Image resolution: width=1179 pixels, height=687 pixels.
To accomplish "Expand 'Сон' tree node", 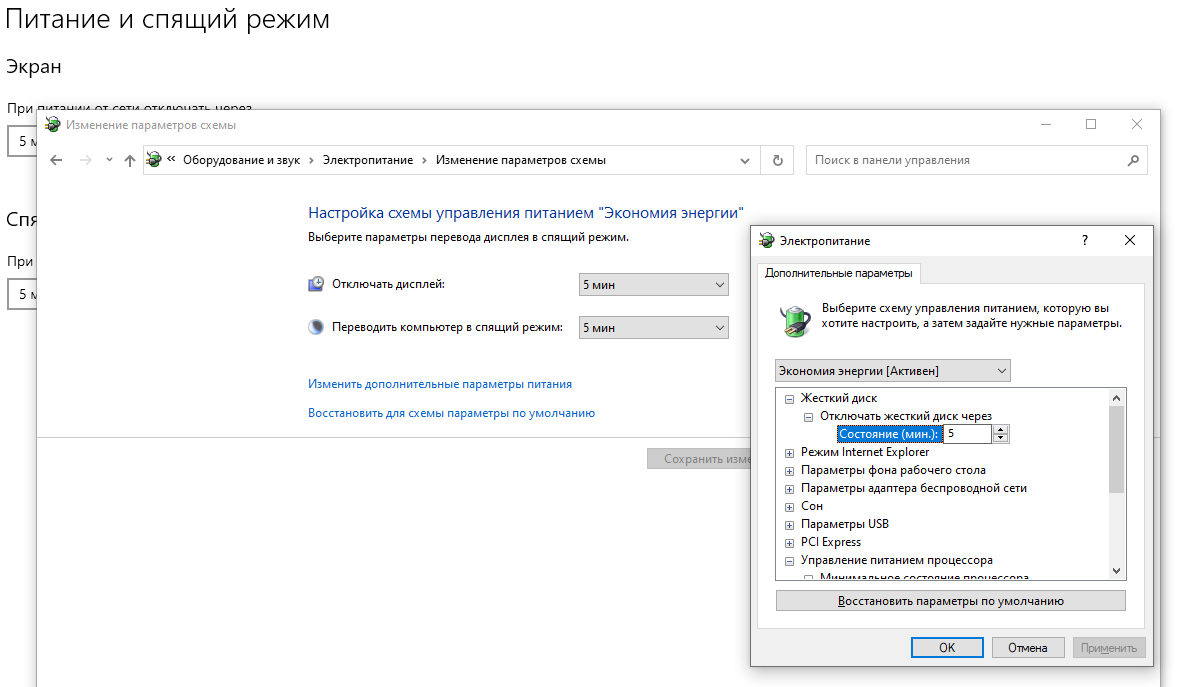I will (x=790, y=507).
